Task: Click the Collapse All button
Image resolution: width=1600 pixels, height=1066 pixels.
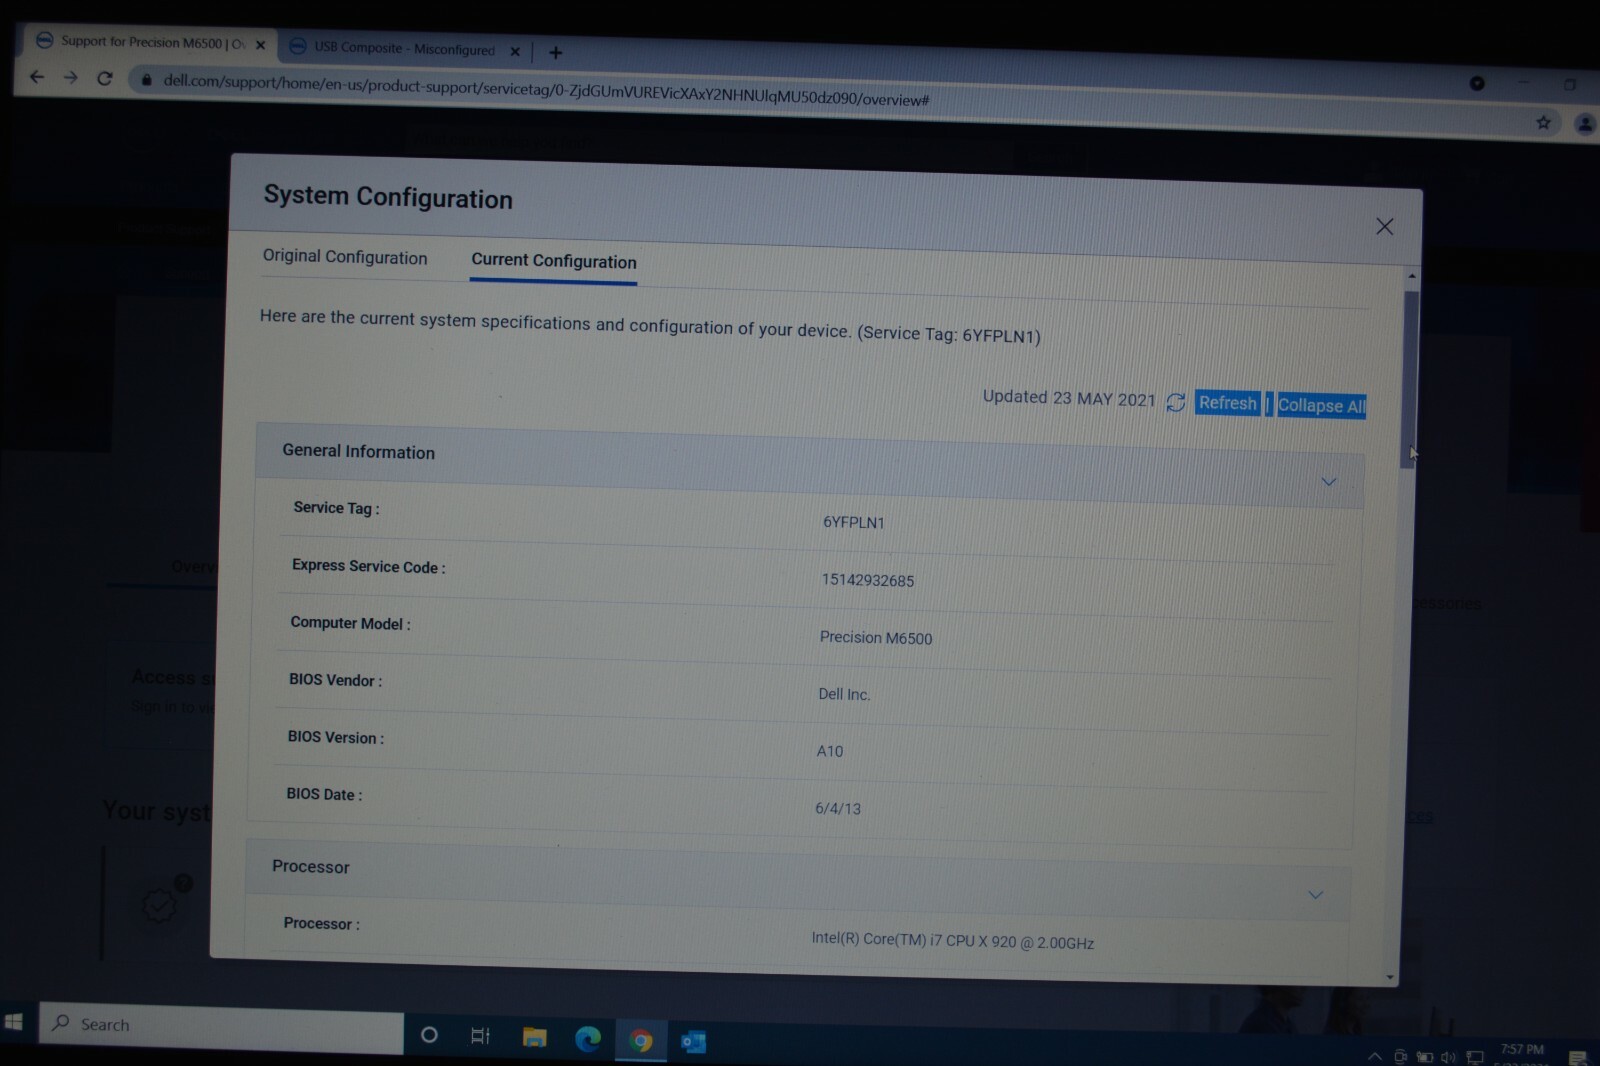Action: tap(1321, 405)
